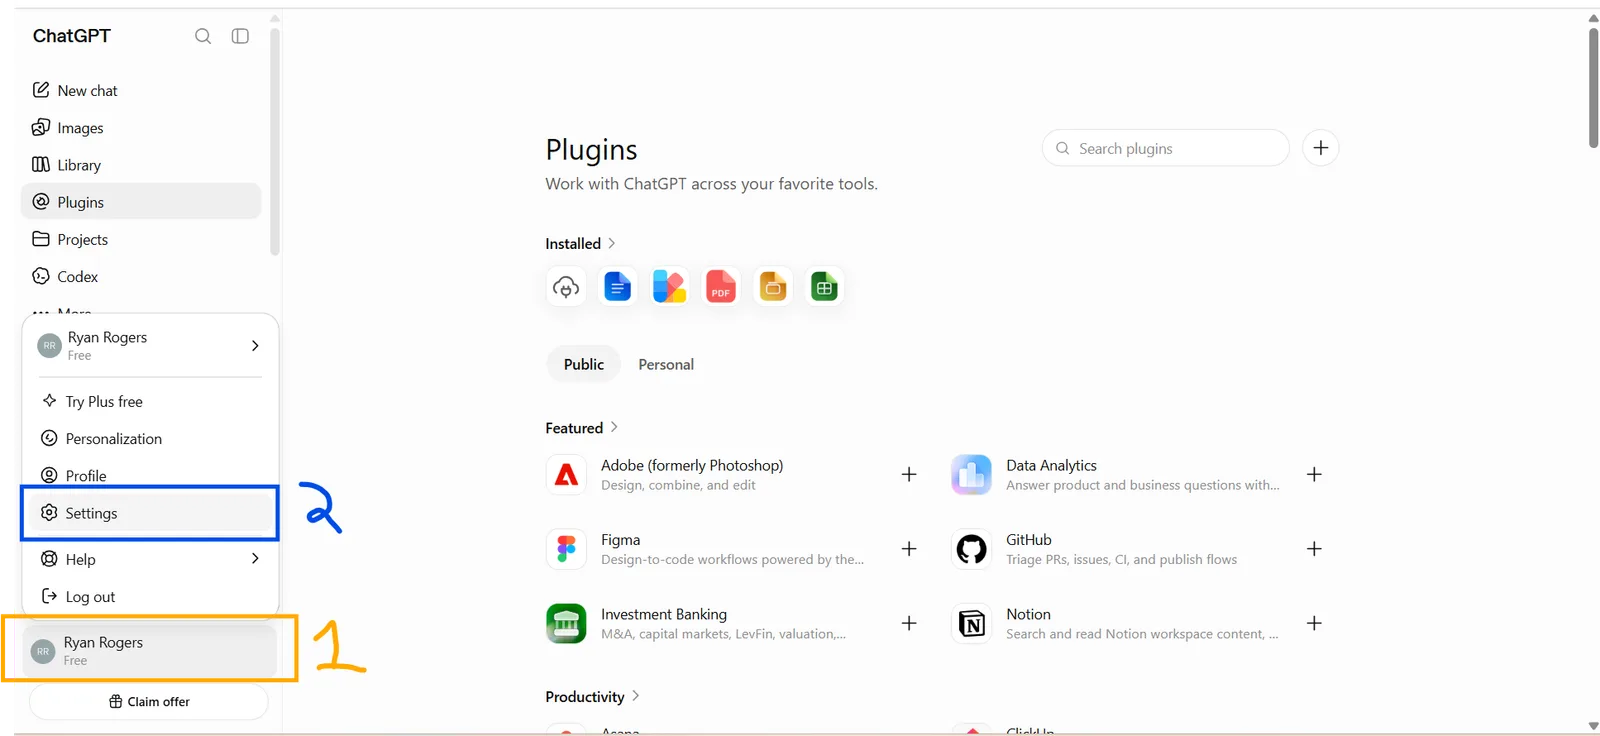Expand the Featured section chevron
1600x736 pixels.
[x=614, y=427]
